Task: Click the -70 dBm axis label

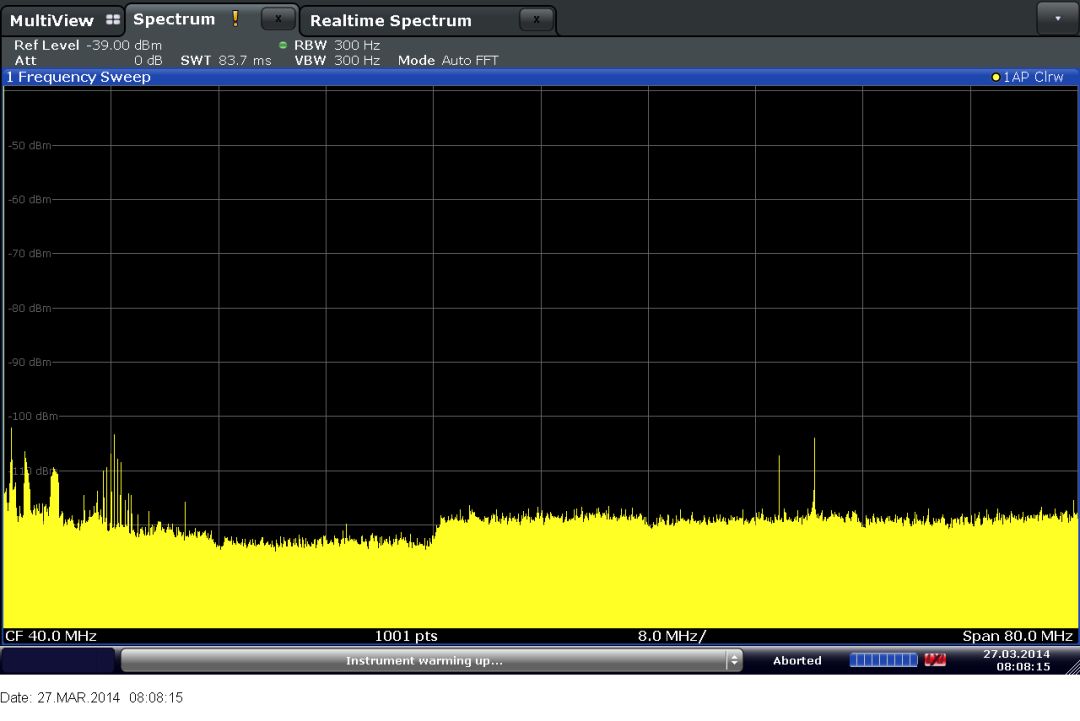Action: pos(30,253)
